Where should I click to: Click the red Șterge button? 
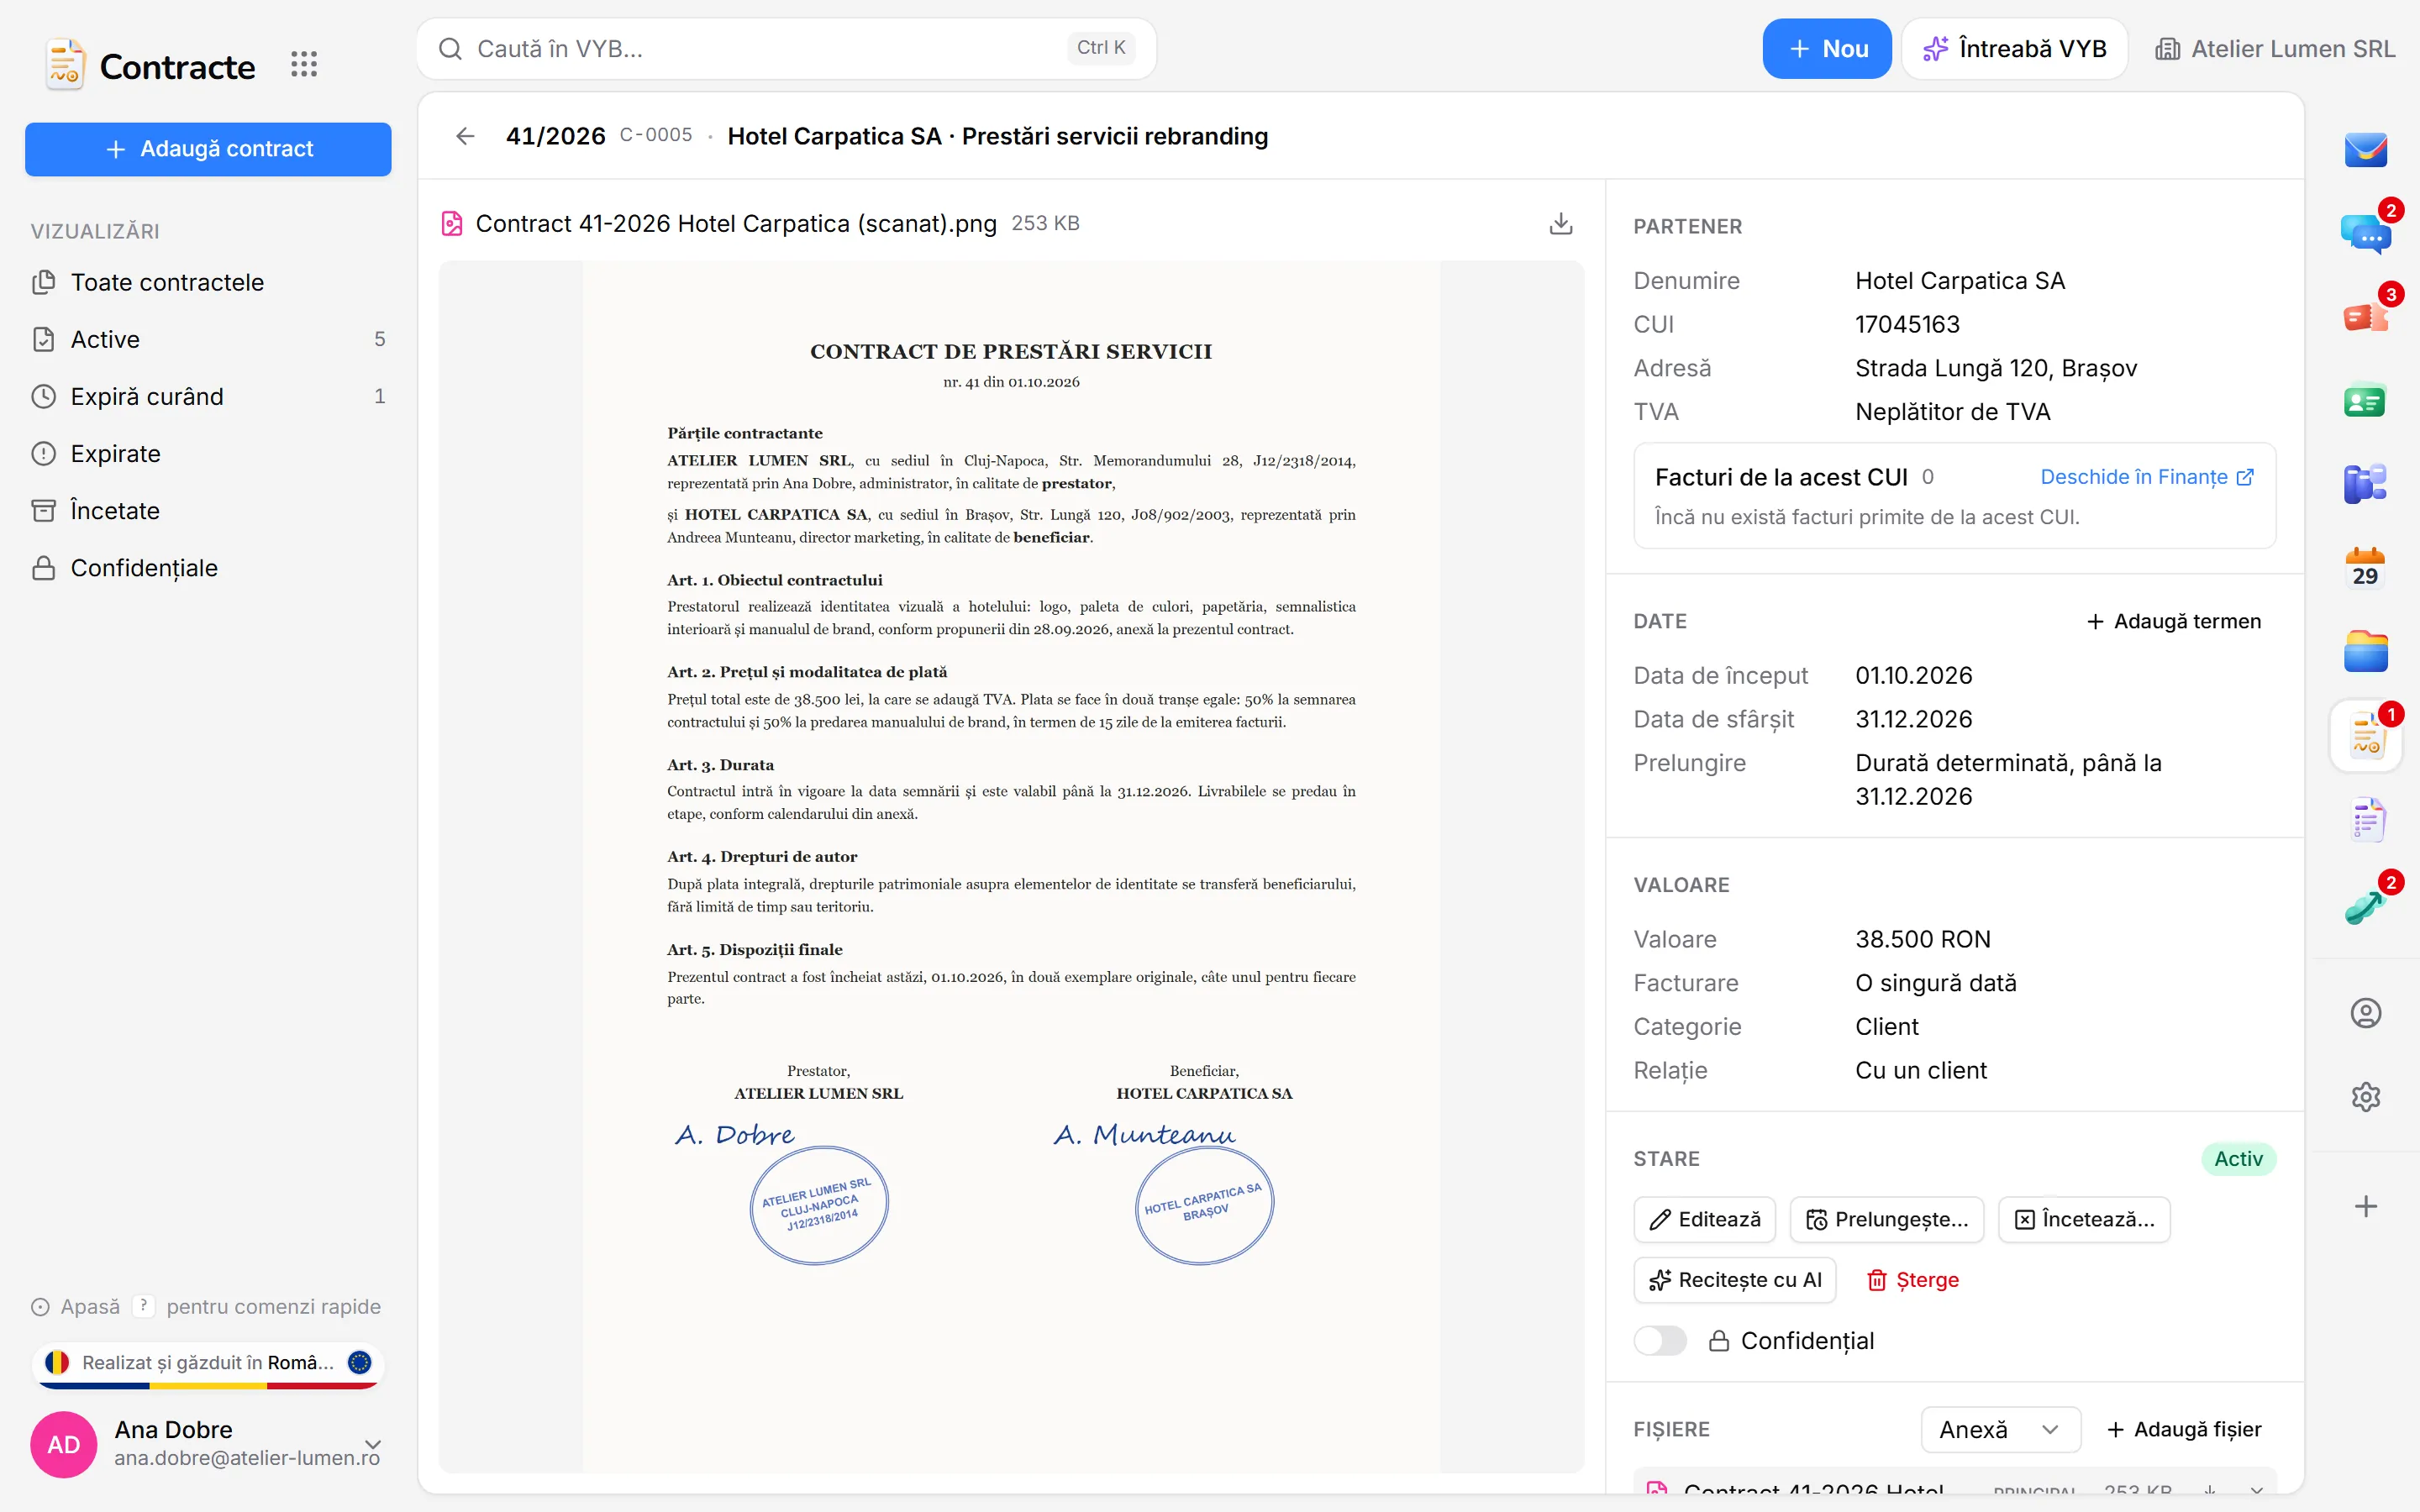tap(1913, 1280)
